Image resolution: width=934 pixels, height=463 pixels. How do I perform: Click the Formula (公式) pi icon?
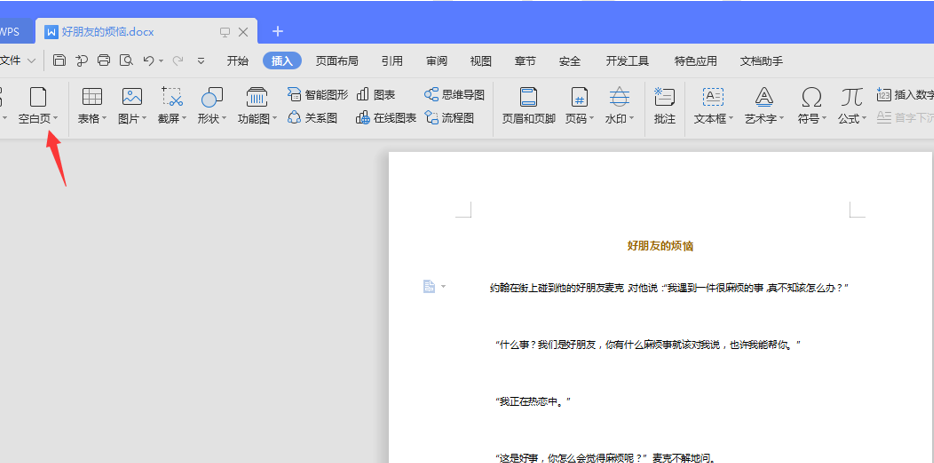tap(852, 97)
